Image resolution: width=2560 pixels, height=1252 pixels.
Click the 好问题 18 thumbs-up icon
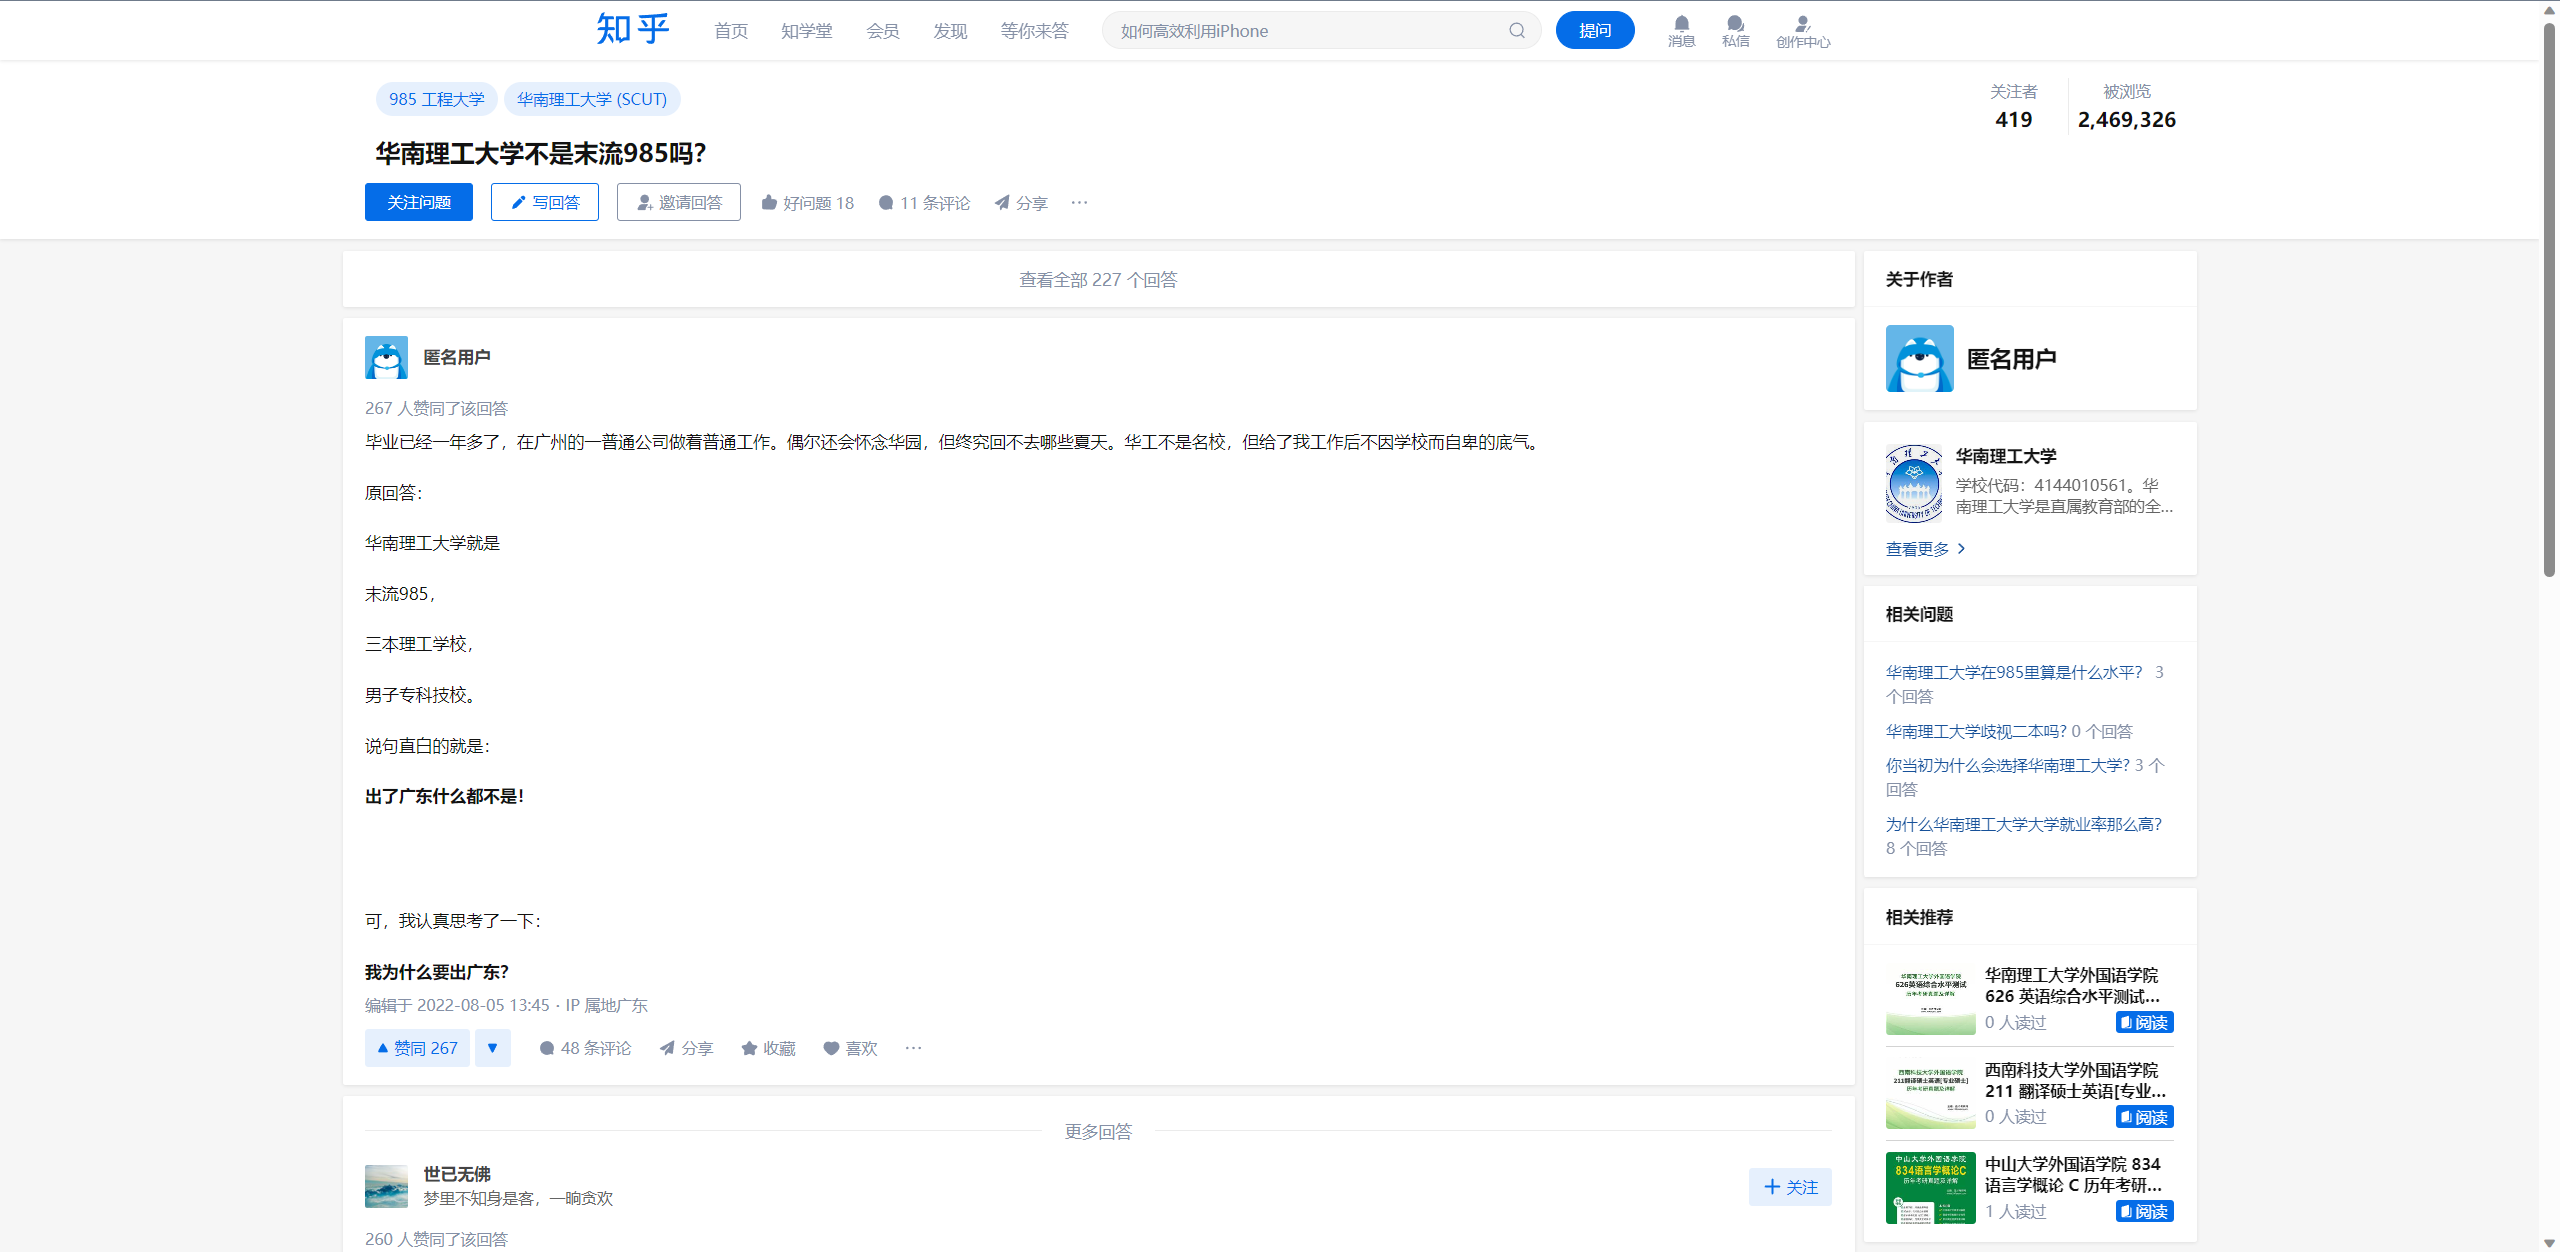(769, 203)
